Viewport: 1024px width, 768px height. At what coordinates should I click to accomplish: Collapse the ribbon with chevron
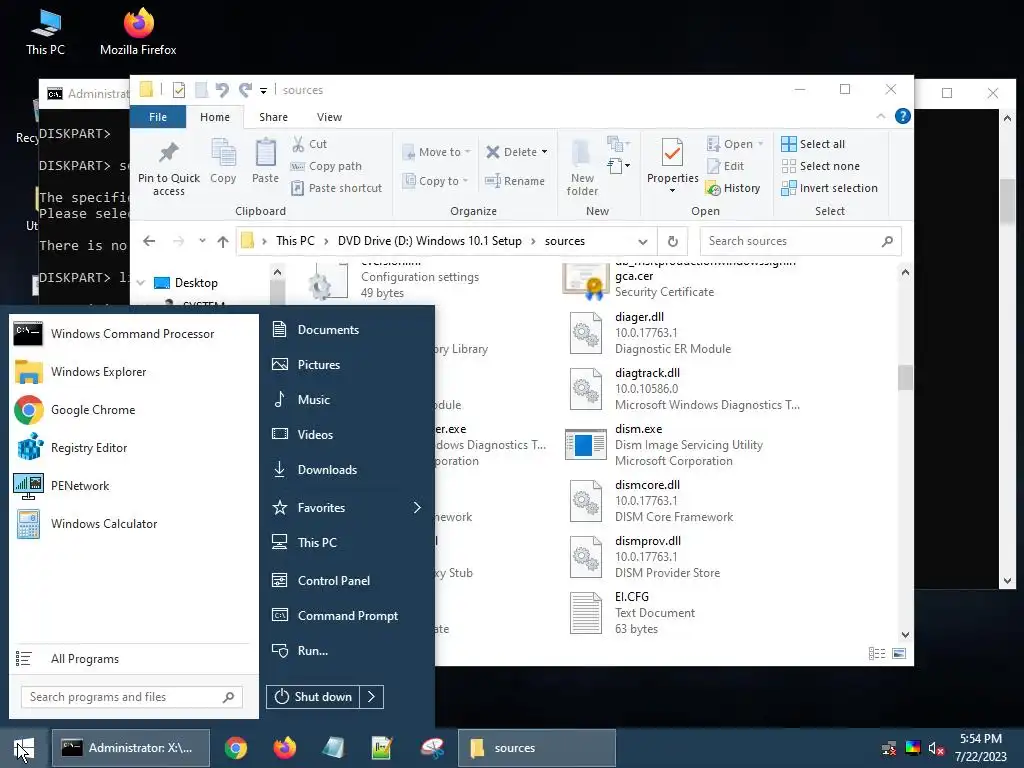[x=880, y=116]
